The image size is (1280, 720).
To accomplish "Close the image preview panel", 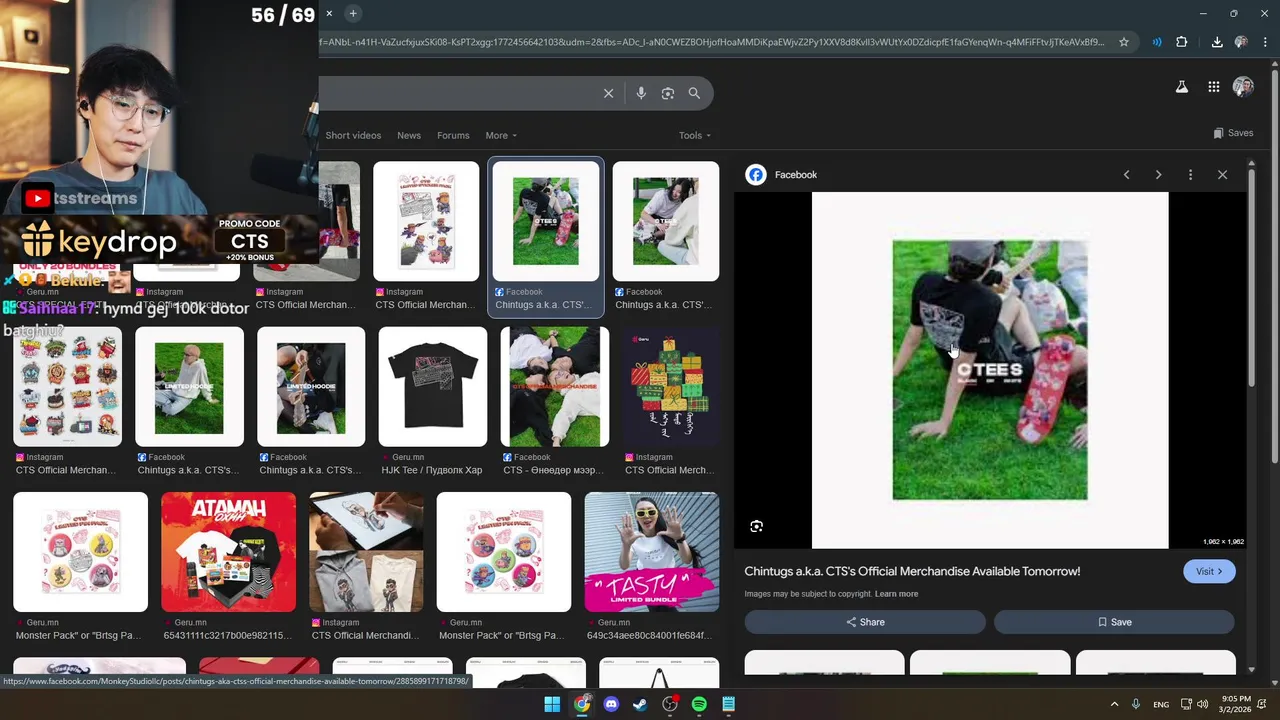I will point(1222,175).
